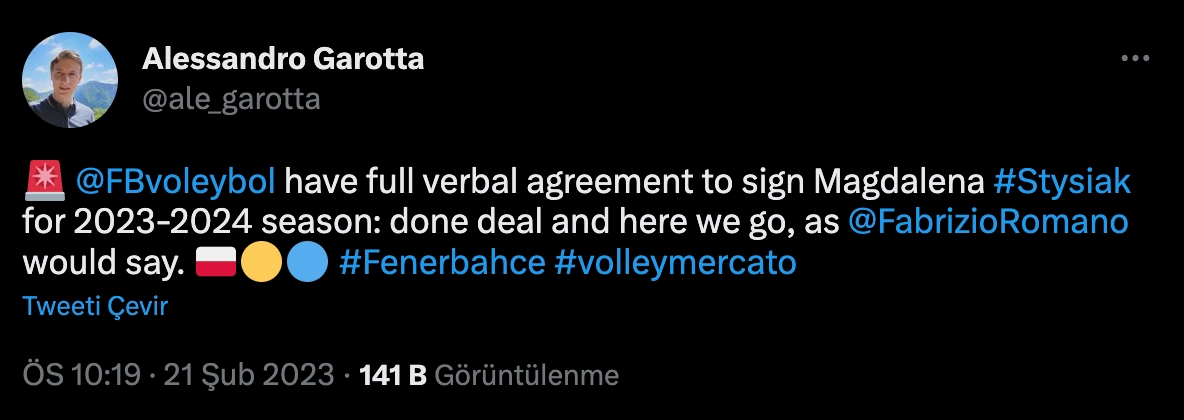Click Tweeti Çevir to translate tweet
Viewport: 1184px width, 420px height.
[x=95, y=306]
